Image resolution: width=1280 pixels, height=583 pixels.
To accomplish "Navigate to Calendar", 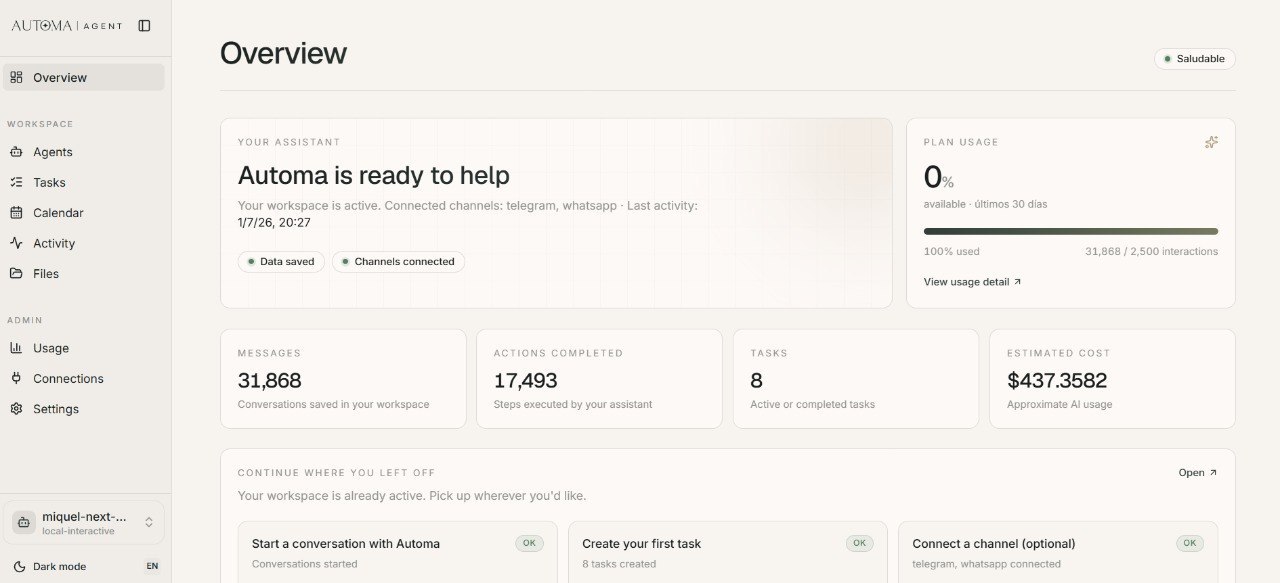I will [84, 213].
